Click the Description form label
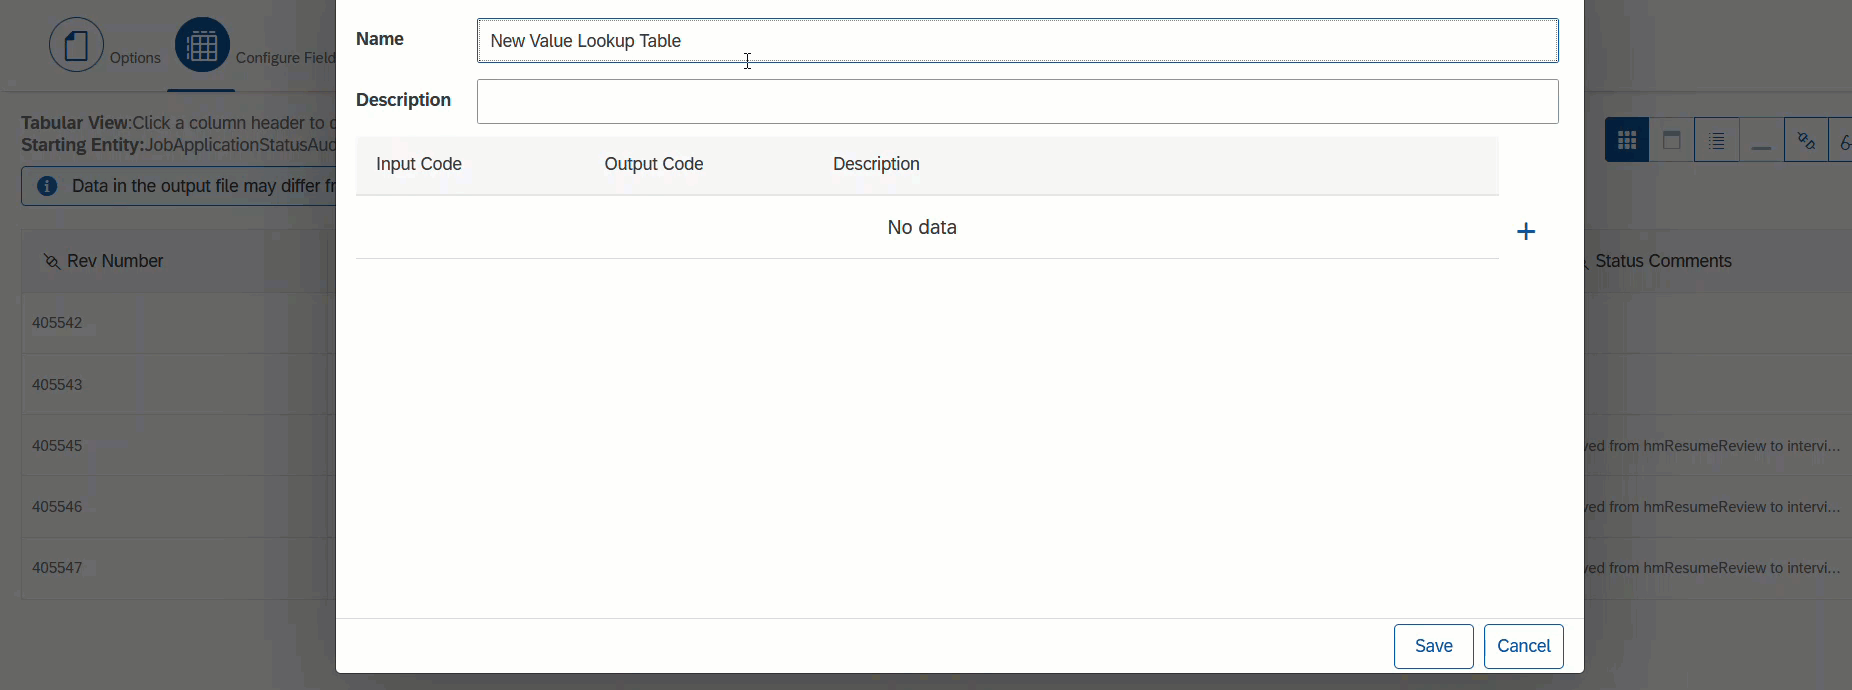This screenshot has height=690, width=1852. coord(404,100)
